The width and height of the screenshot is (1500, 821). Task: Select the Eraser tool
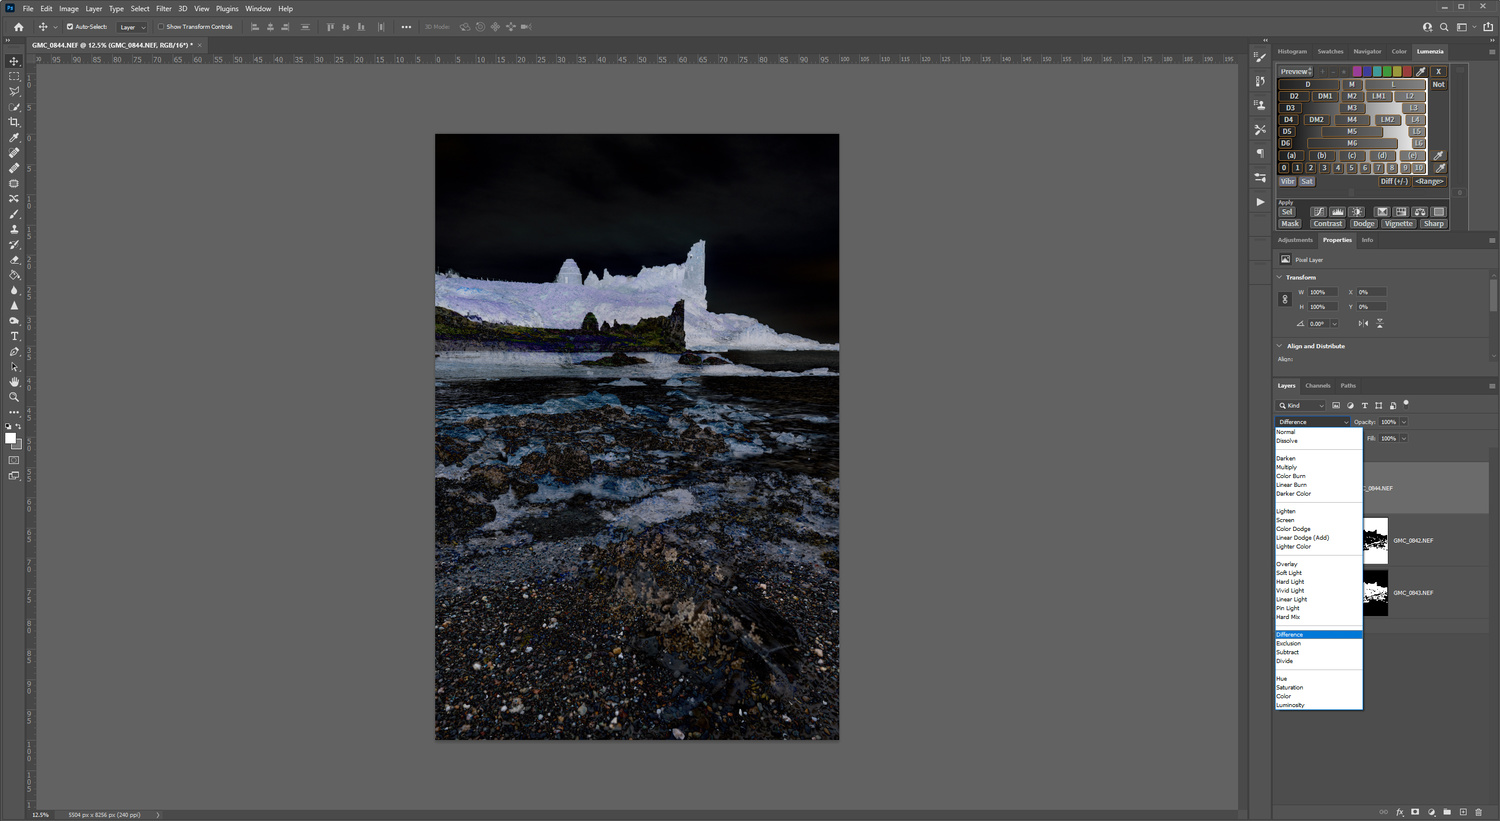(14, 260)
